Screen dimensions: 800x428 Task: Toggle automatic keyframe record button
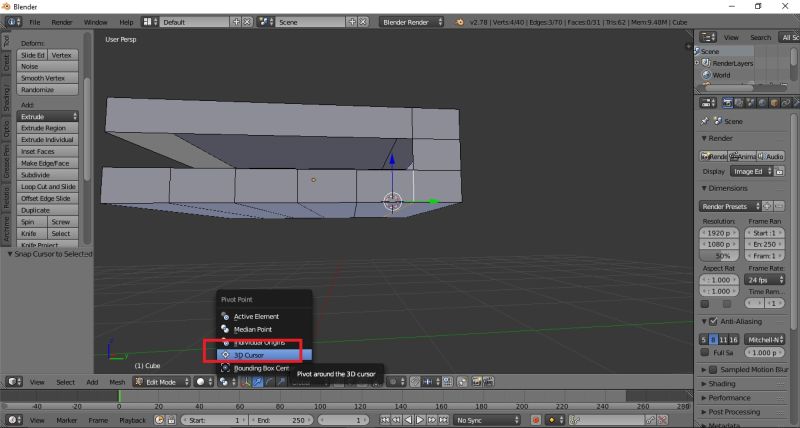(x=536, y=420)
